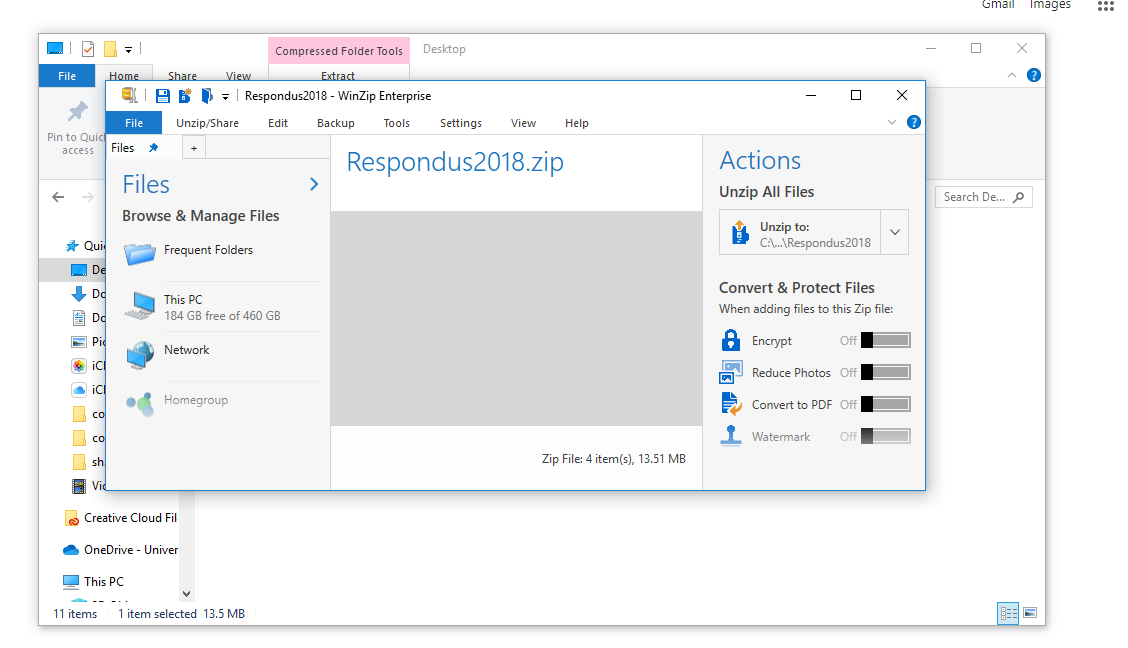Open the Extract tab in Explorer
Screen dimensions: 1128x648
[x=338, y=76]
